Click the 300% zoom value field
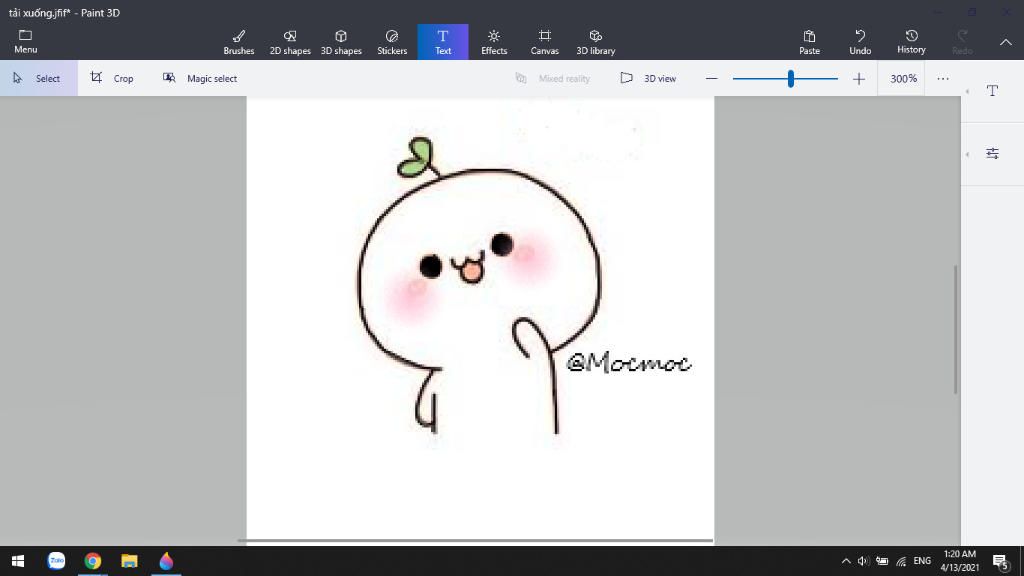The width and height of the screenshot is (1024, 576). point(903,78)
